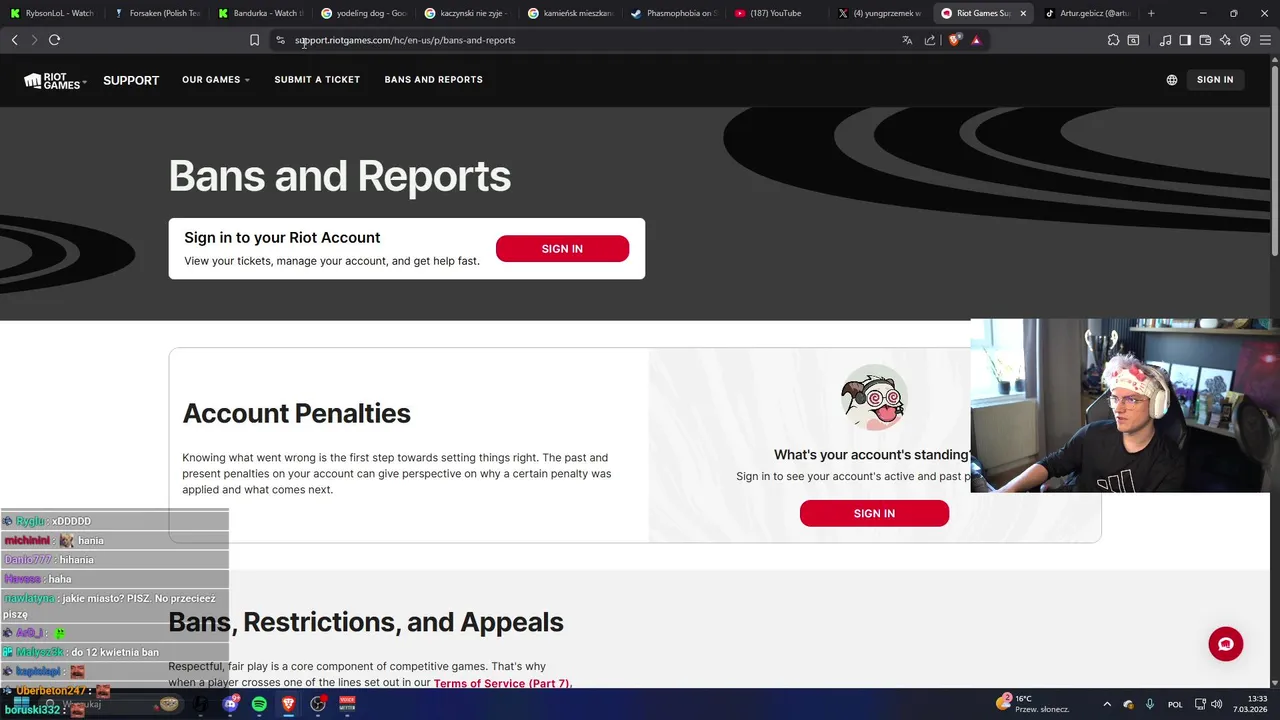The width and height of the screenshot is (1280, 720).
Task: Click the Bans, Restrictions, and Appeals heading
Action: tap(366, 622)
